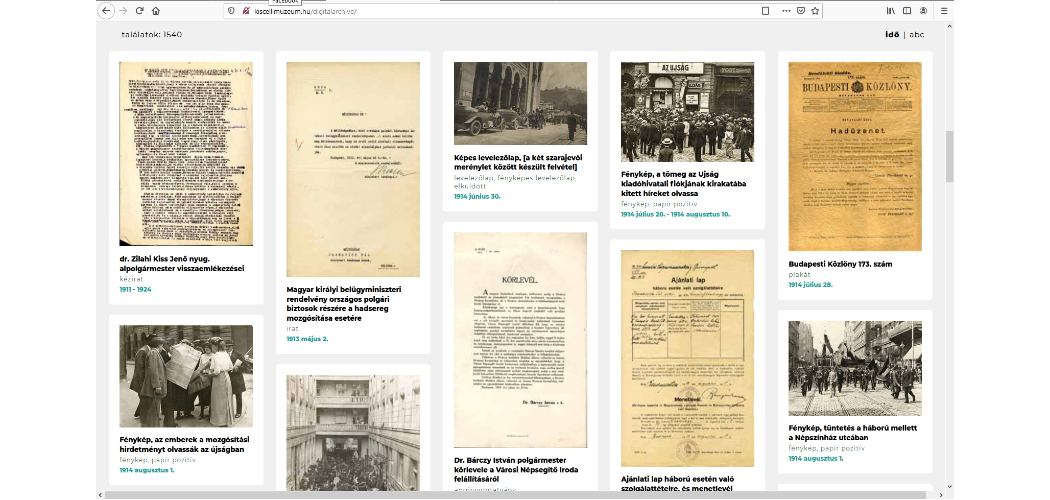The image size is (1050, 500).
Task: Open 'Képes levelezőlap' postcard title link
Action: [520, 163]
